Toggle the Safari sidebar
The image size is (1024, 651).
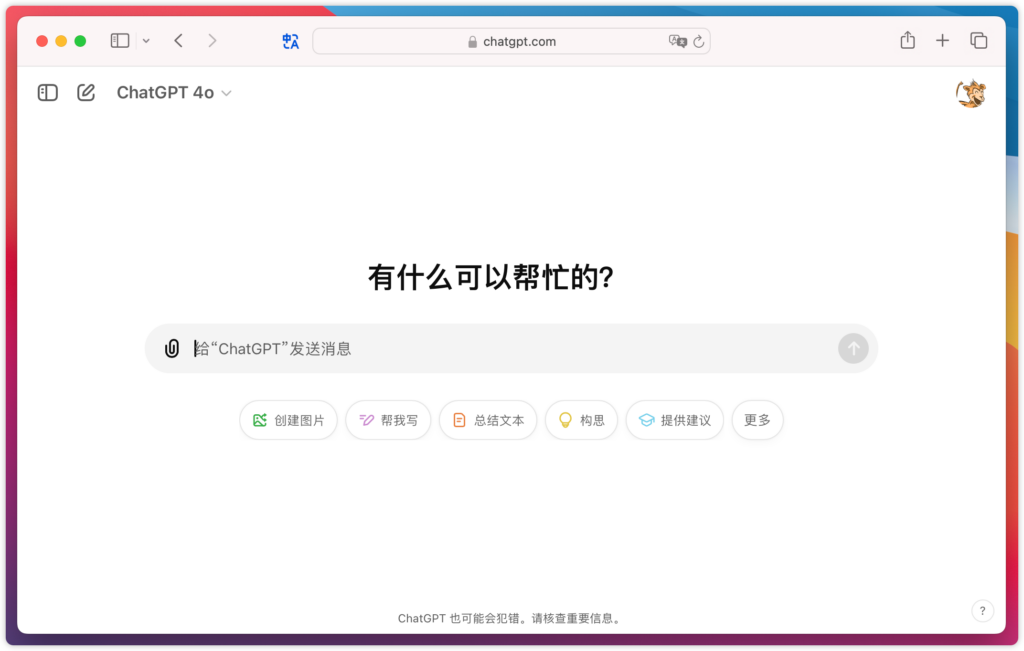[x=120, y=41]
